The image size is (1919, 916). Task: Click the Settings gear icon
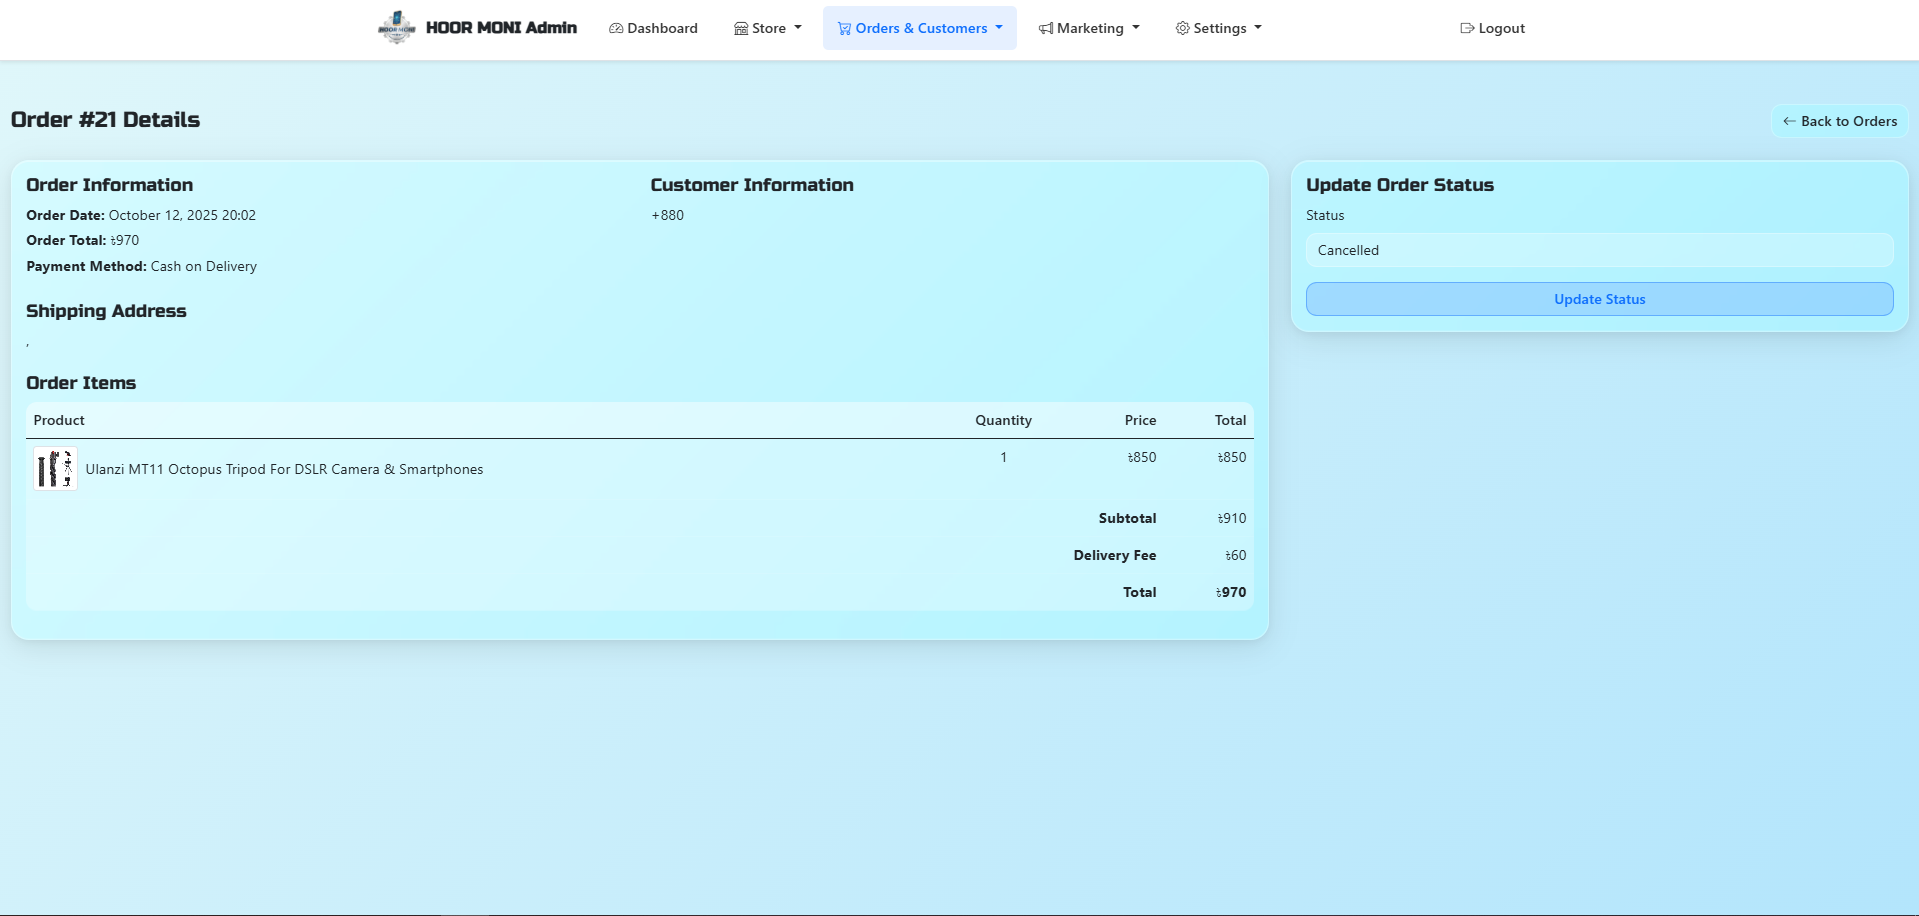[x=1183, y=28]
